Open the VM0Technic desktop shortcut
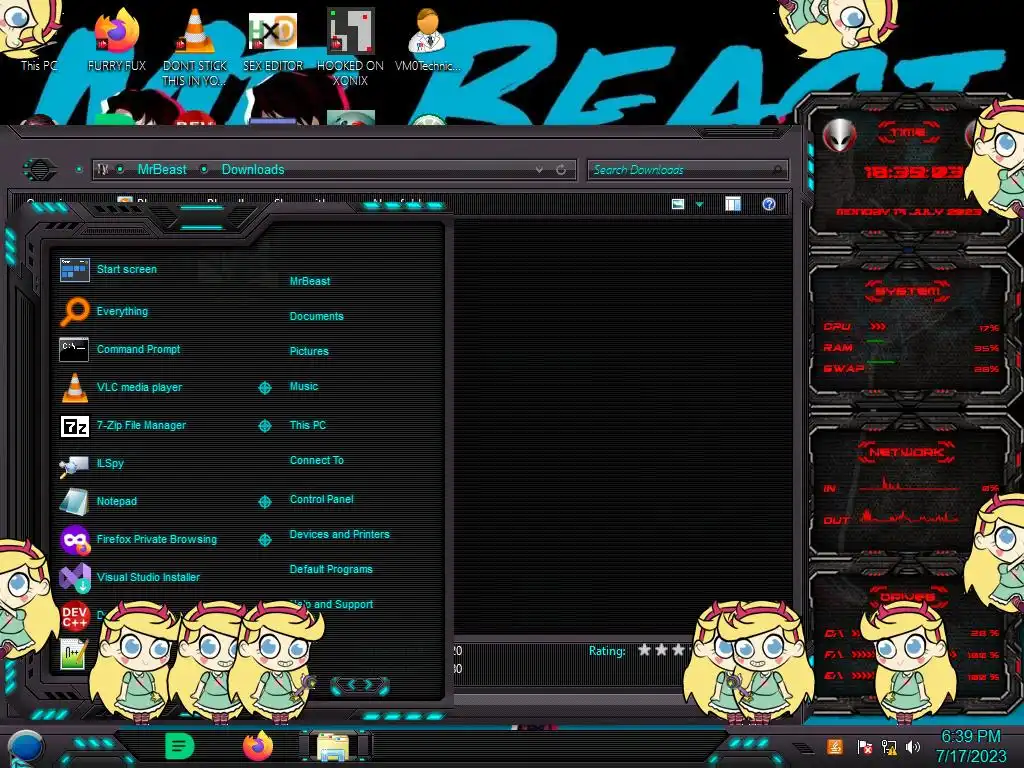 tap(427, 39)
